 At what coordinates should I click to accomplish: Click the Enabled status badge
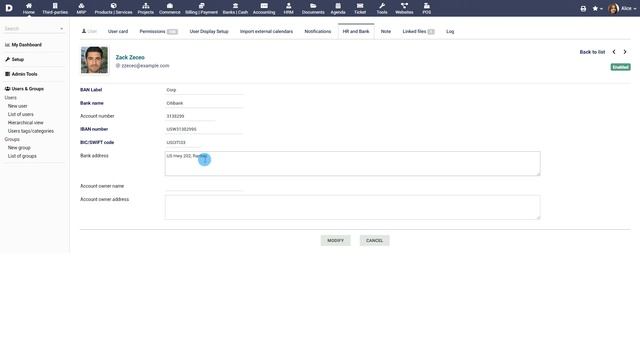pos(620,67)
